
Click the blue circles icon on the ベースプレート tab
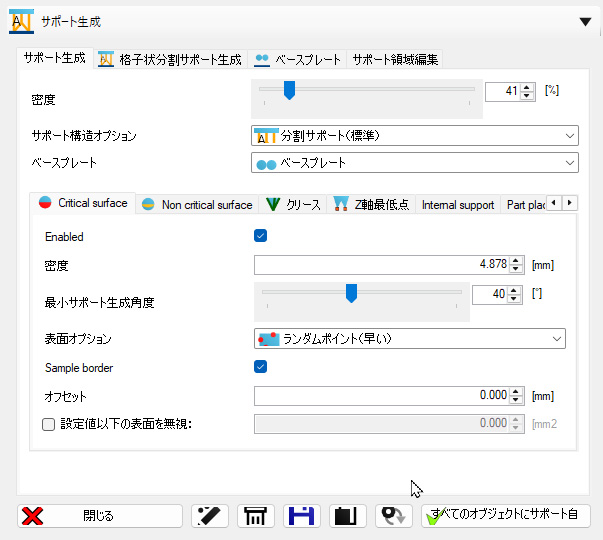(262, 59)
